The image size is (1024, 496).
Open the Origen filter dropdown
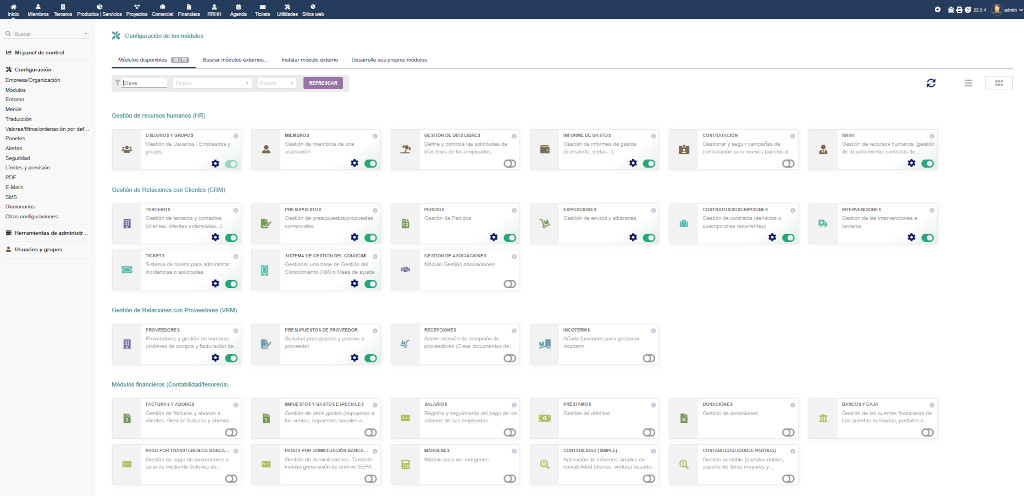(x=211, y=83)
